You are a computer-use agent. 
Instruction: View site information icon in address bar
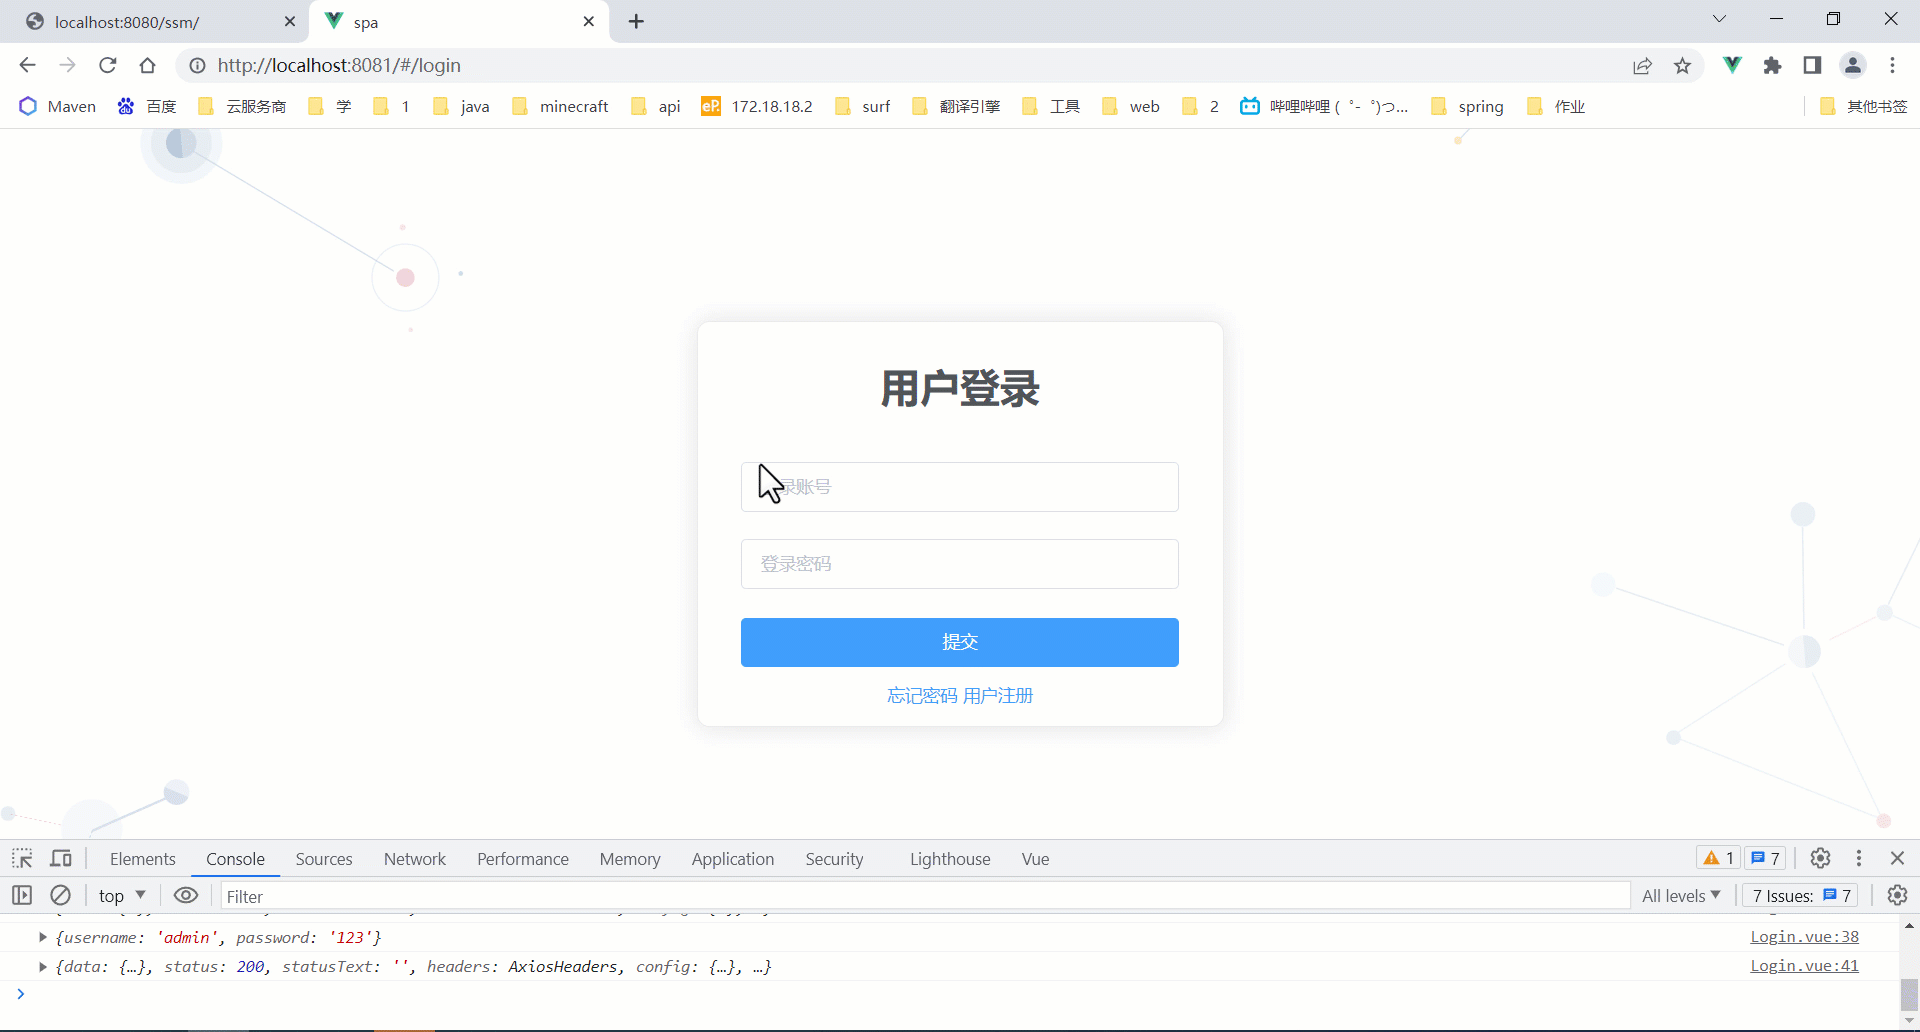[198, 65]
